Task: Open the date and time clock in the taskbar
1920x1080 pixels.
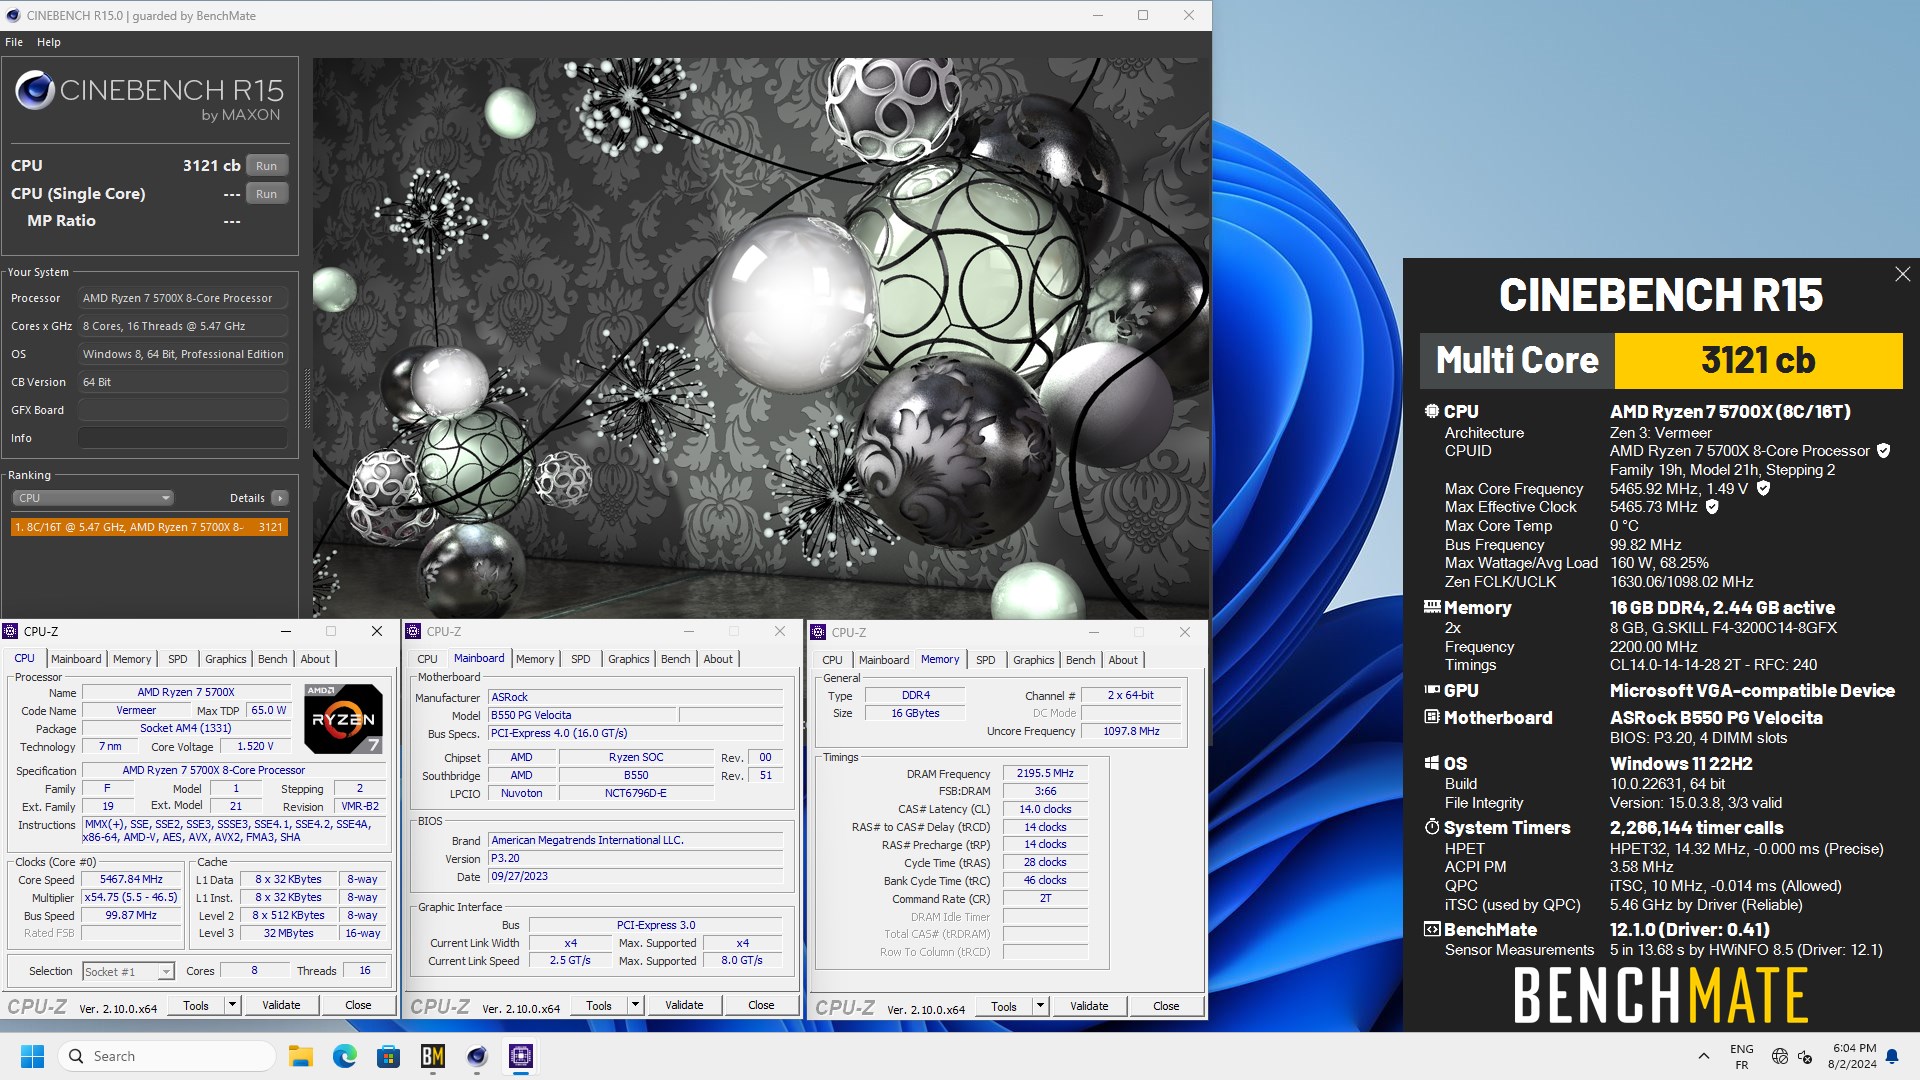Action: [x=1851, y=1056]
